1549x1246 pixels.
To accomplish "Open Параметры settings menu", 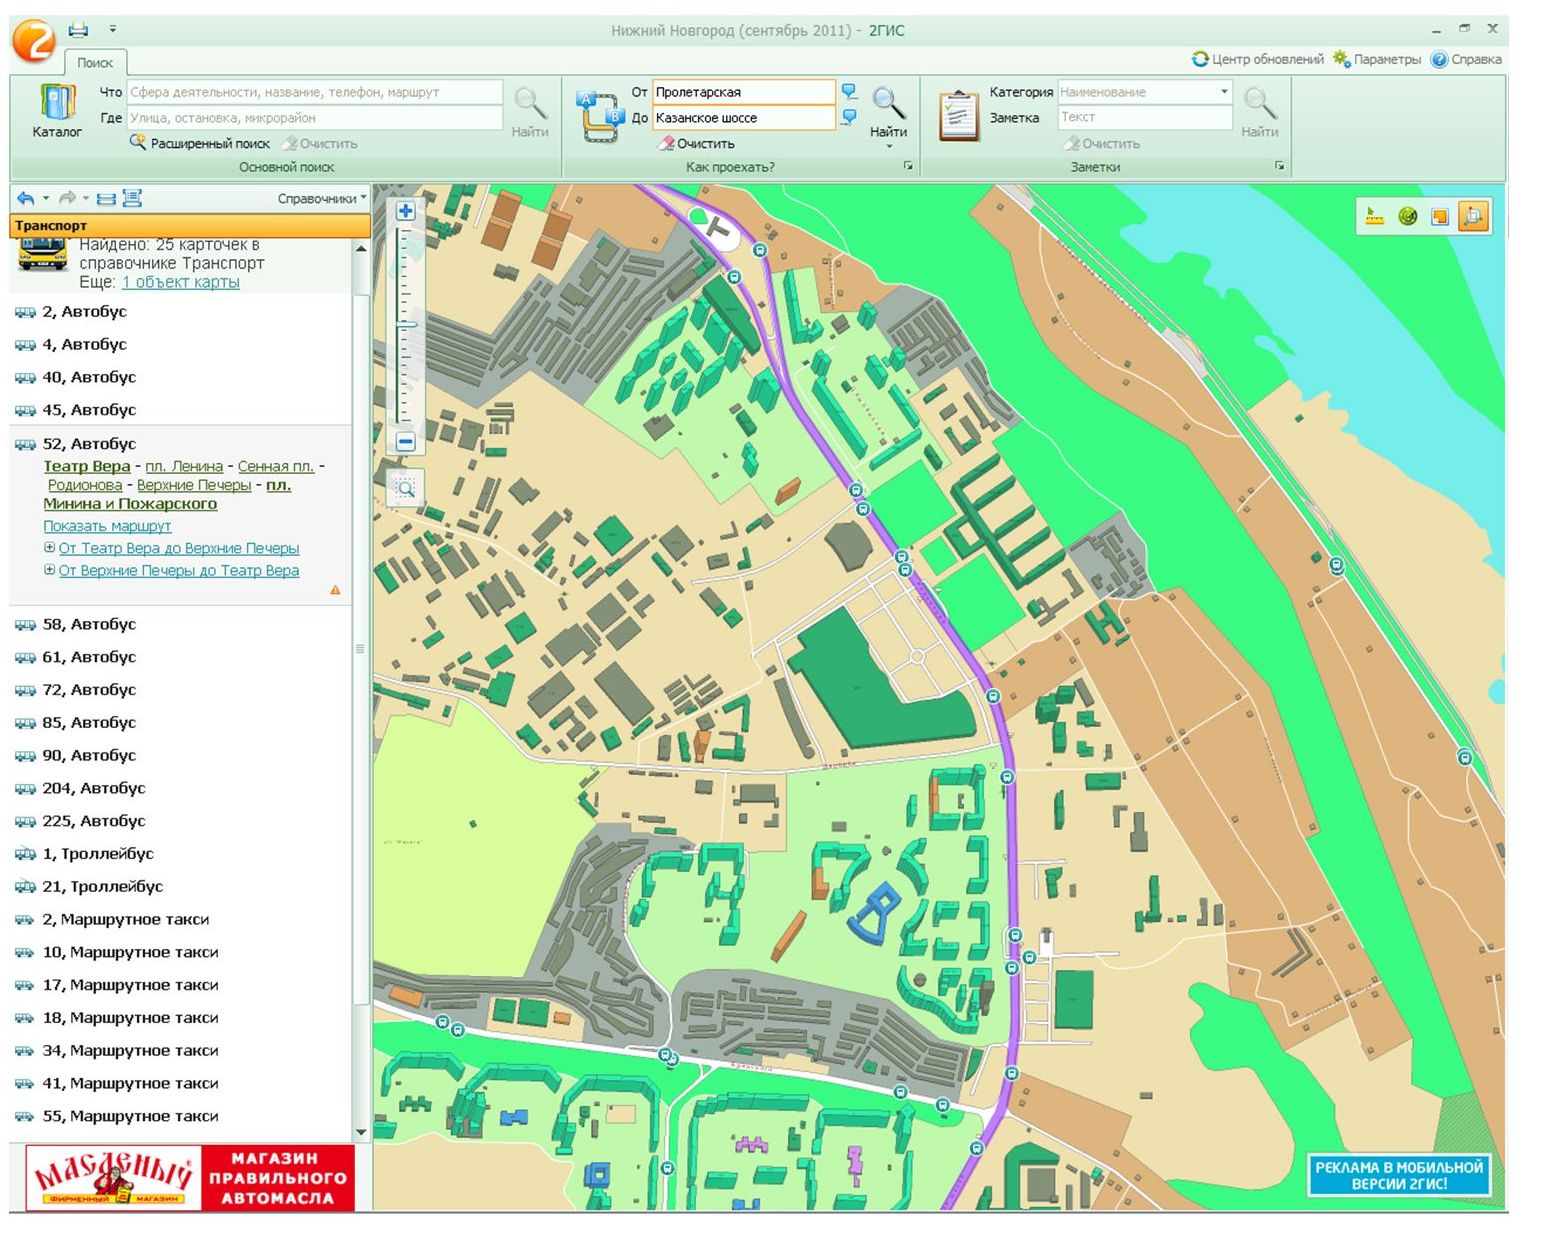I will coord(1377,60).
